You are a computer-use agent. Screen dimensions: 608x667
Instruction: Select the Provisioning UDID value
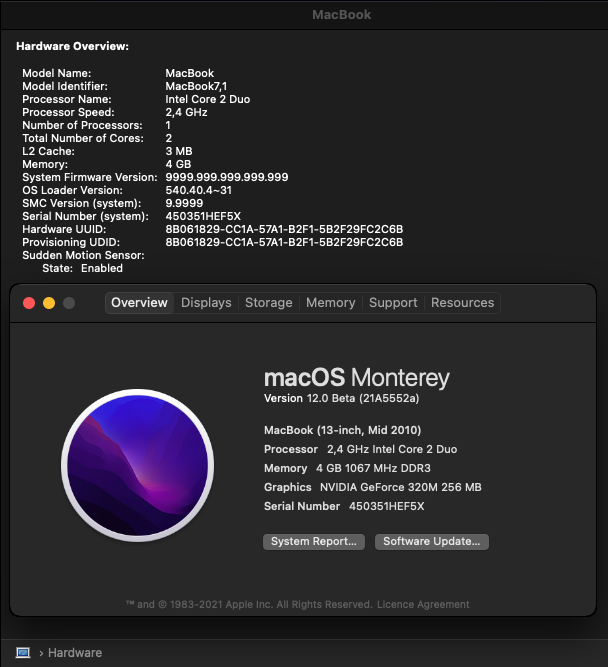(284, 242)
